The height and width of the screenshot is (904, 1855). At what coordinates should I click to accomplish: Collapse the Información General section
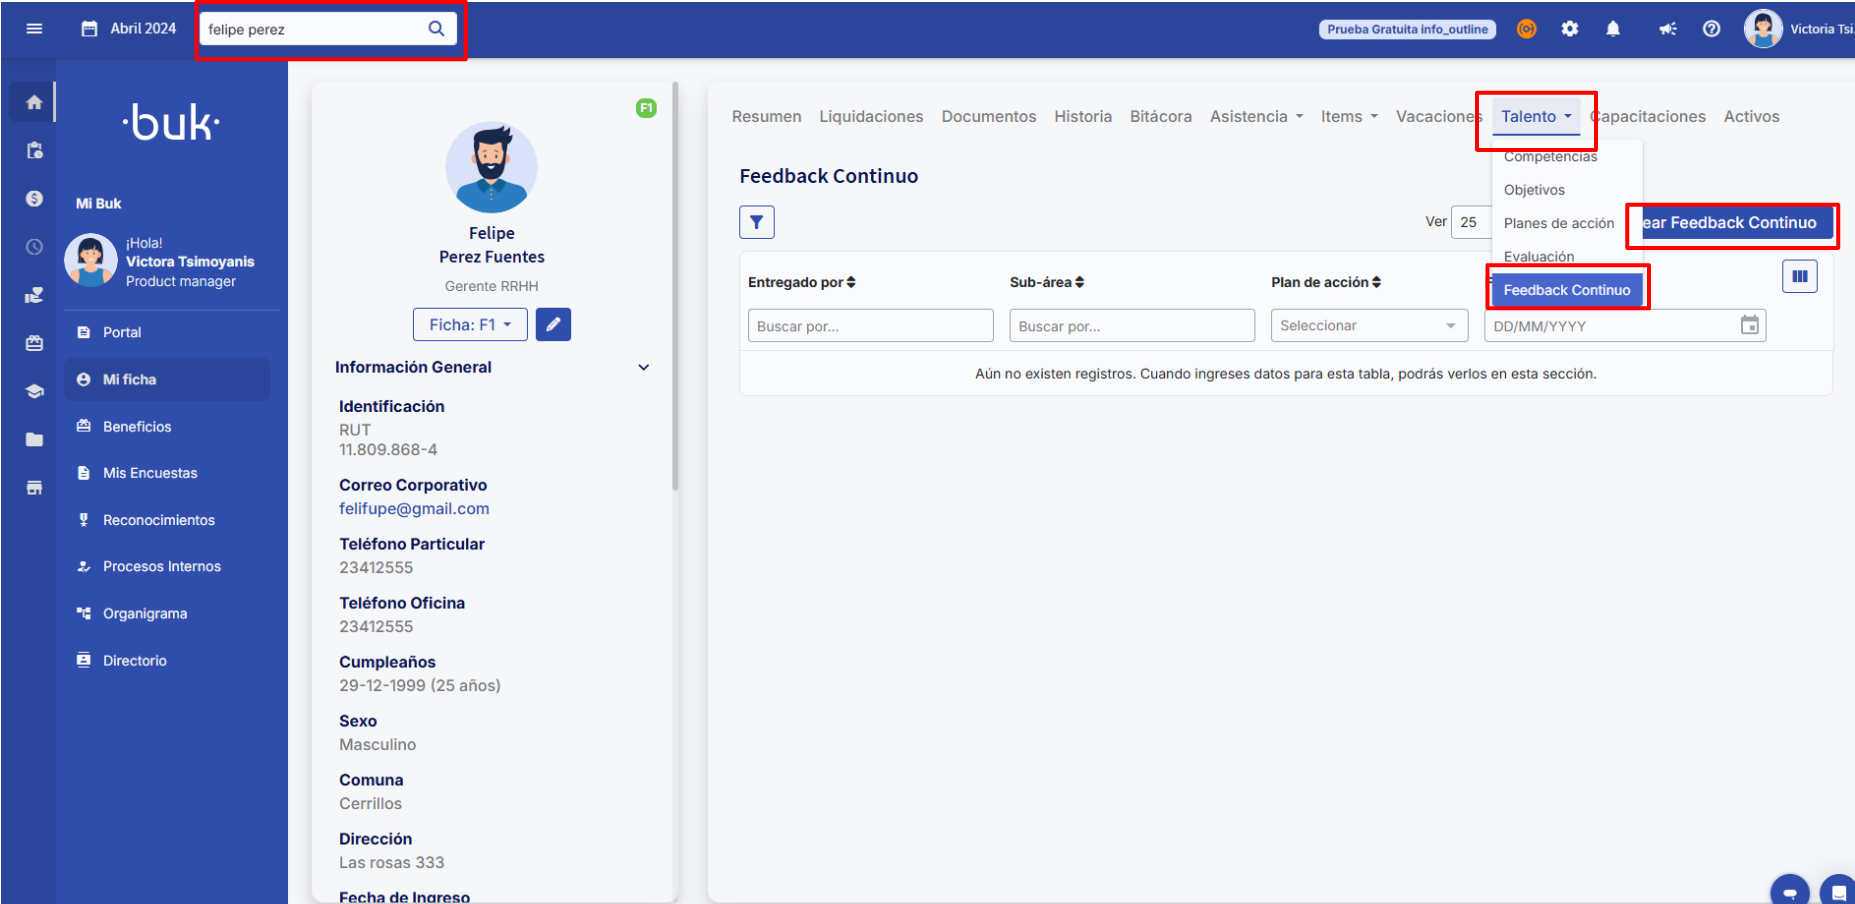click(644, 367)
